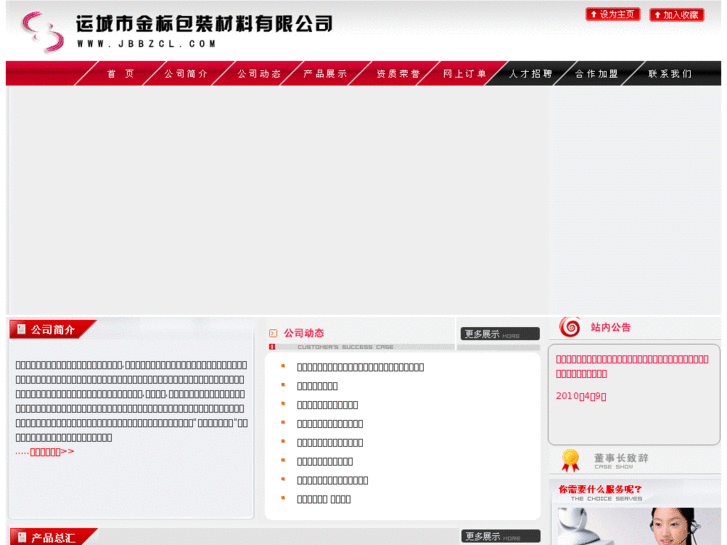
Task: Open the 产品展示 navigation tab
Action: [x=325, y=74]
